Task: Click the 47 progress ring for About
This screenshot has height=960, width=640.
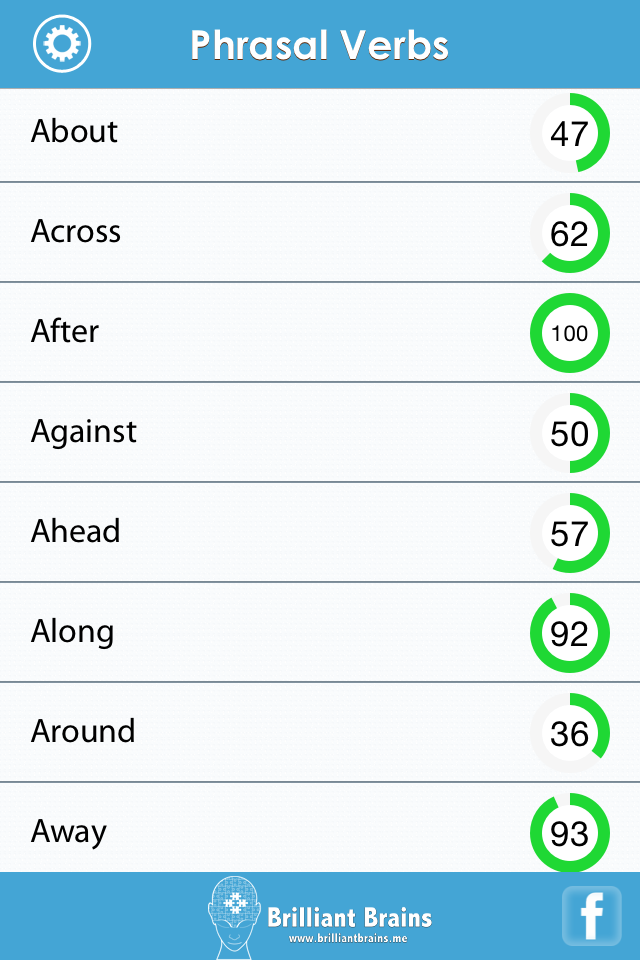Action: point(569,133)
